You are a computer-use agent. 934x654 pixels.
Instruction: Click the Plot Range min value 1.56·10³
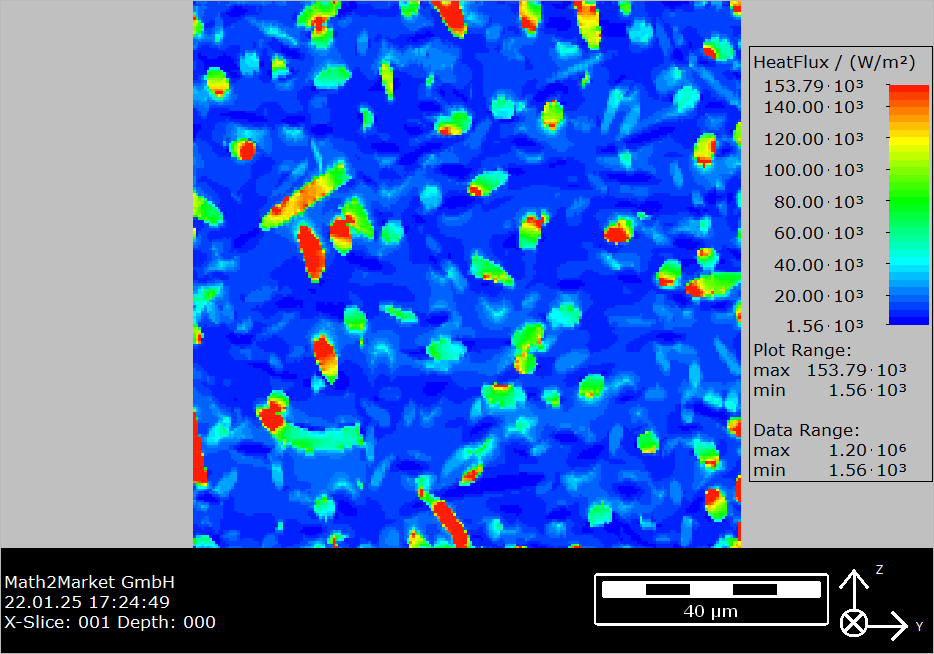click(868, 391)
